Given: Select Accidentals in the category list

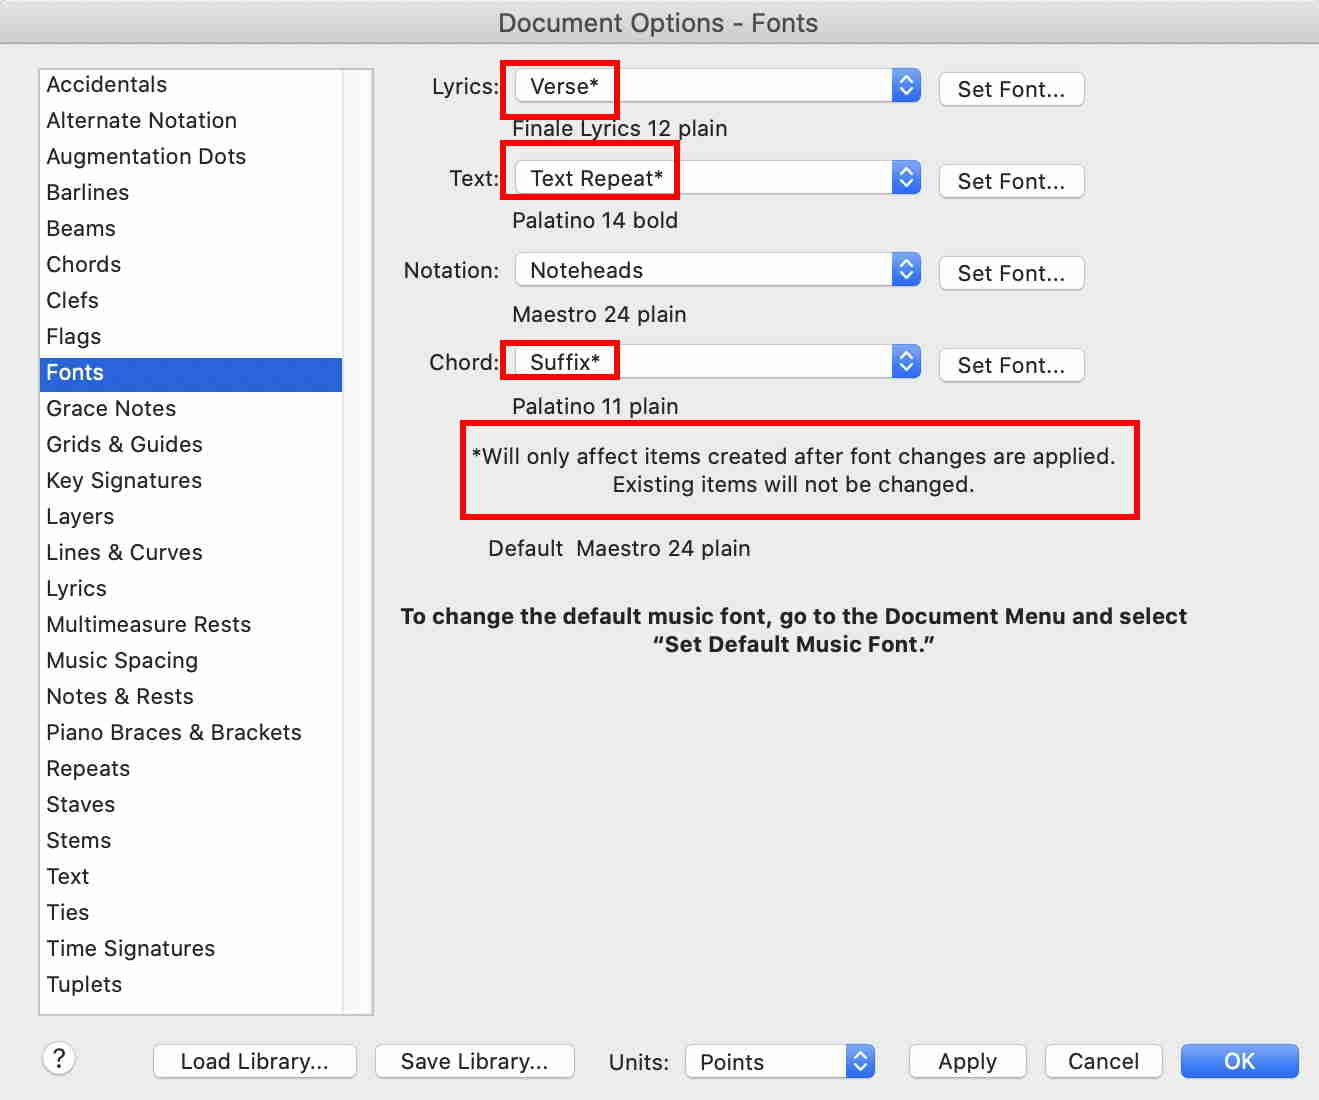Looking at the screenshot, I should click(x=107, y=84).
